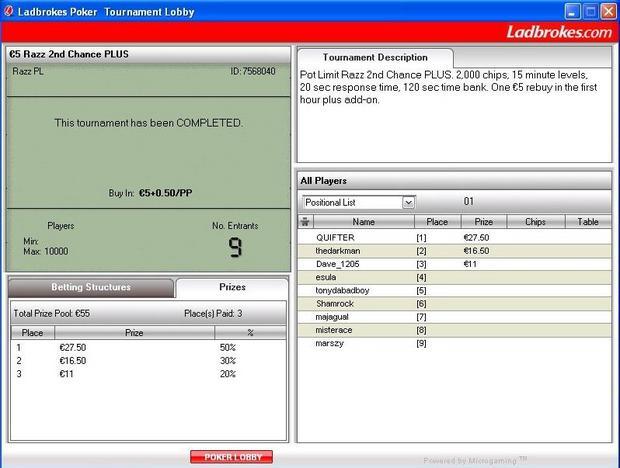Close the Tournament Lobby window
The height and width of the screenshot is (468, 620).
pyautogui.click(x=609, y=11)
